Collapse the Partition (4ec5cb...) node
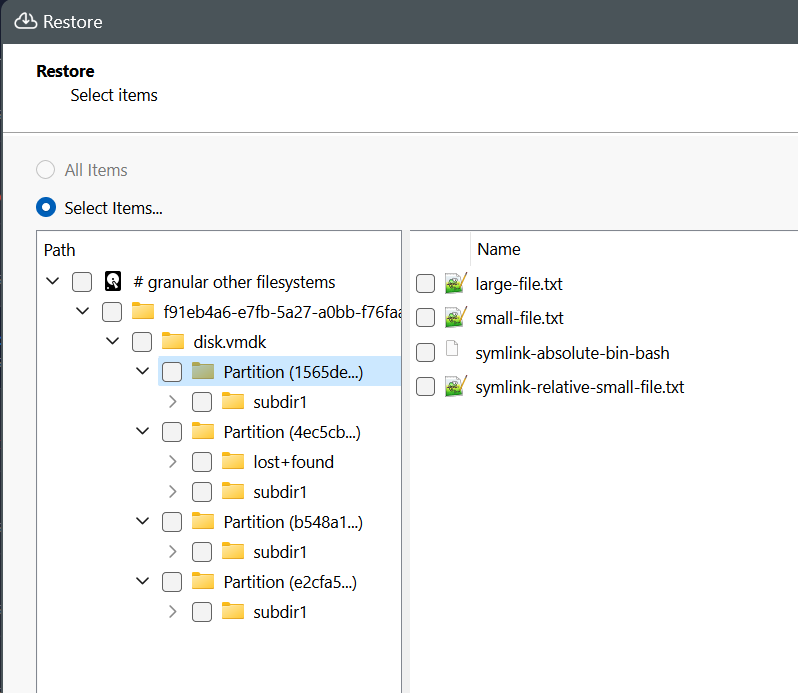The width and height of the screenshot is (798, 693). [x=142, y=432]
